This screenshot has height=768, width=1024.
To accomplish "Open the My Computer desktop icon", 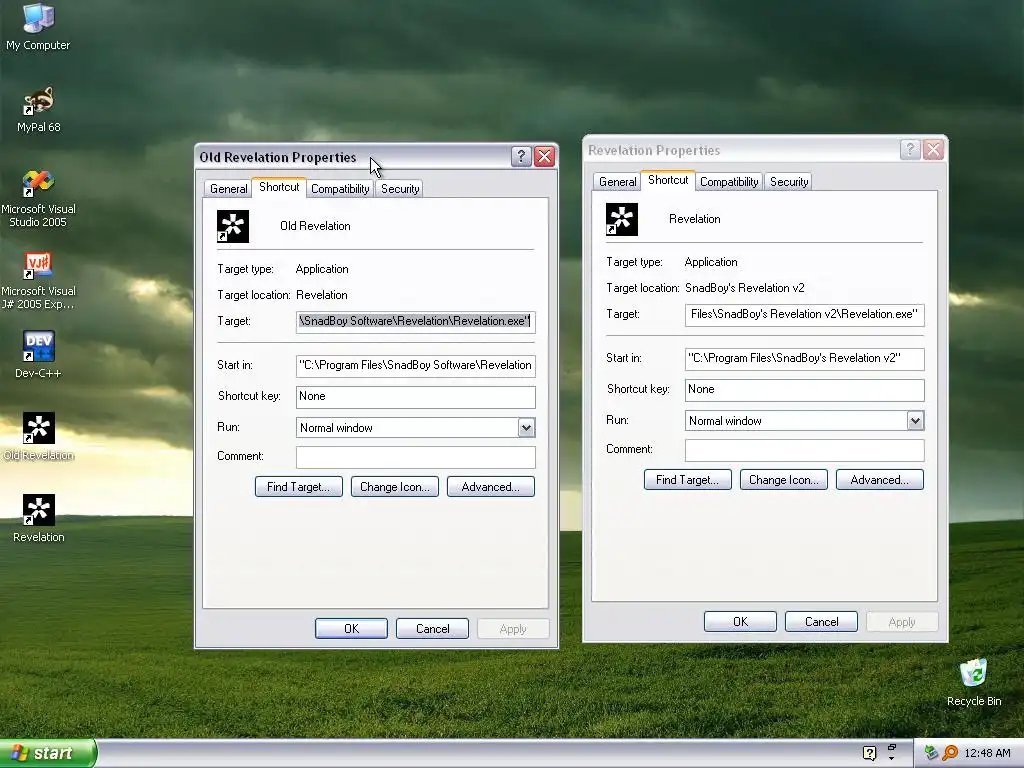I will (x=38, y=26).
